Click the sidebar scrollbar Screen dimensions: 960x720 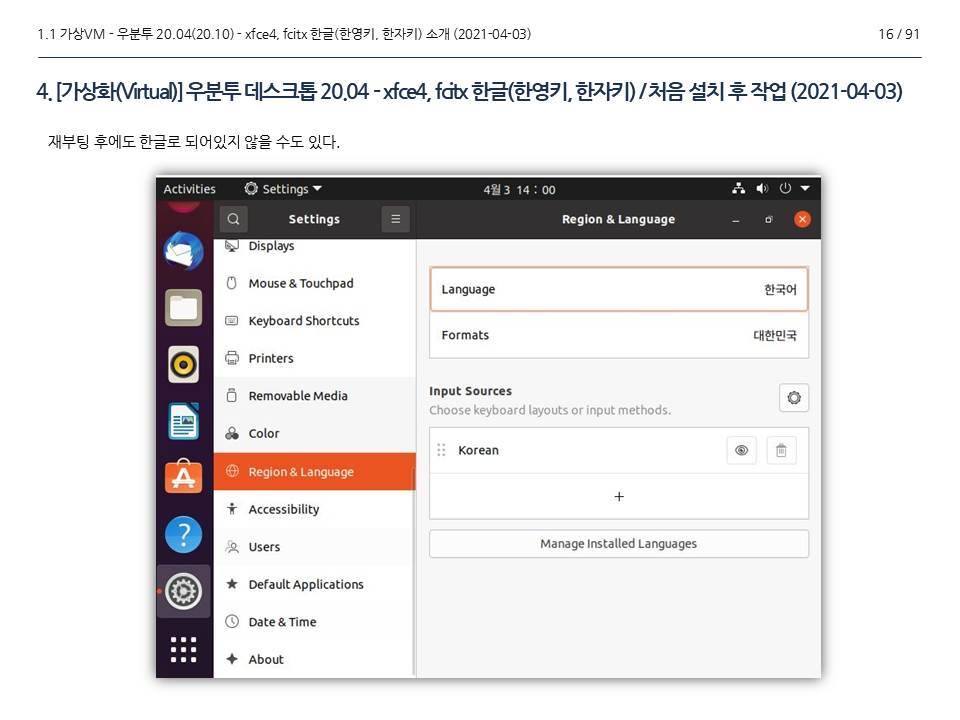click(x=414, y=572)
